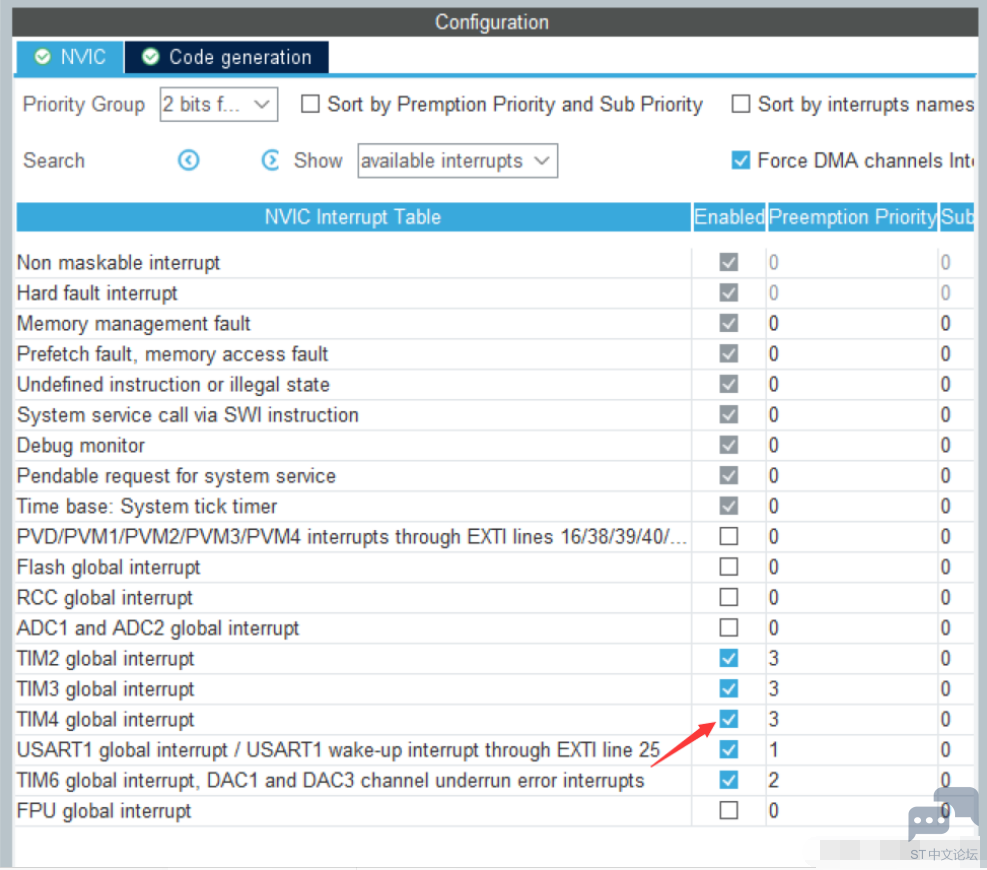987x870 pixels.
Task: Toggle Sort by Premption Priority and Sub Priority
Action: pos(311,104)
